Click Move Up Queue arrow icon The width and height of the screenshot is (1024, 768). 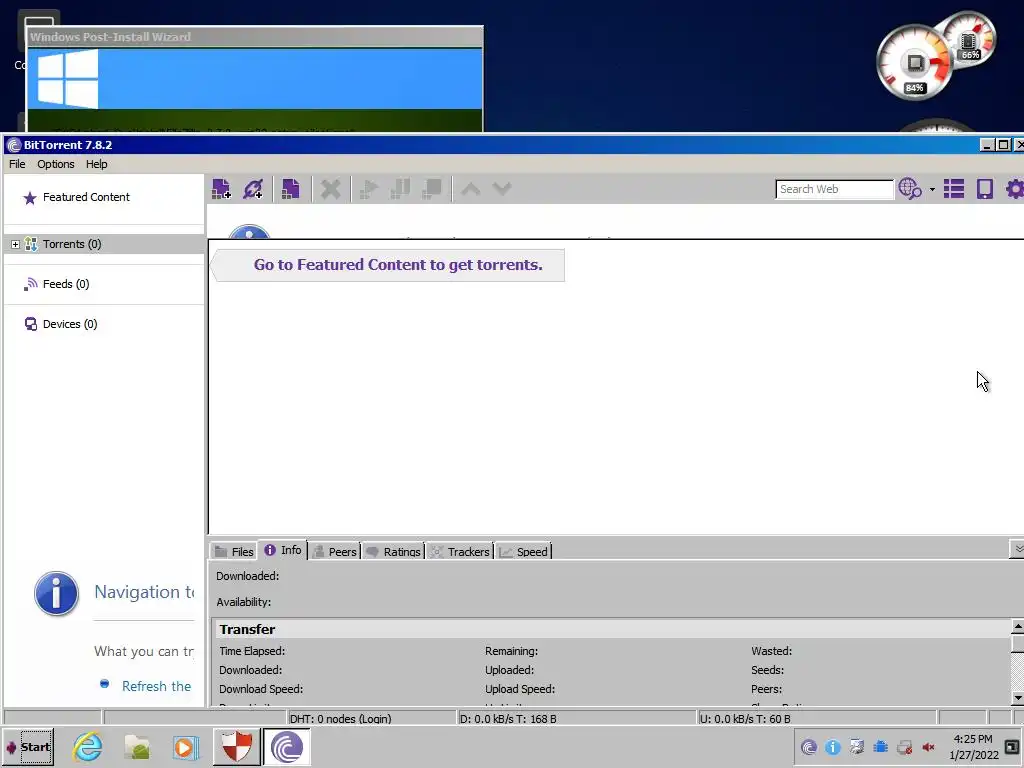[471, 189]
